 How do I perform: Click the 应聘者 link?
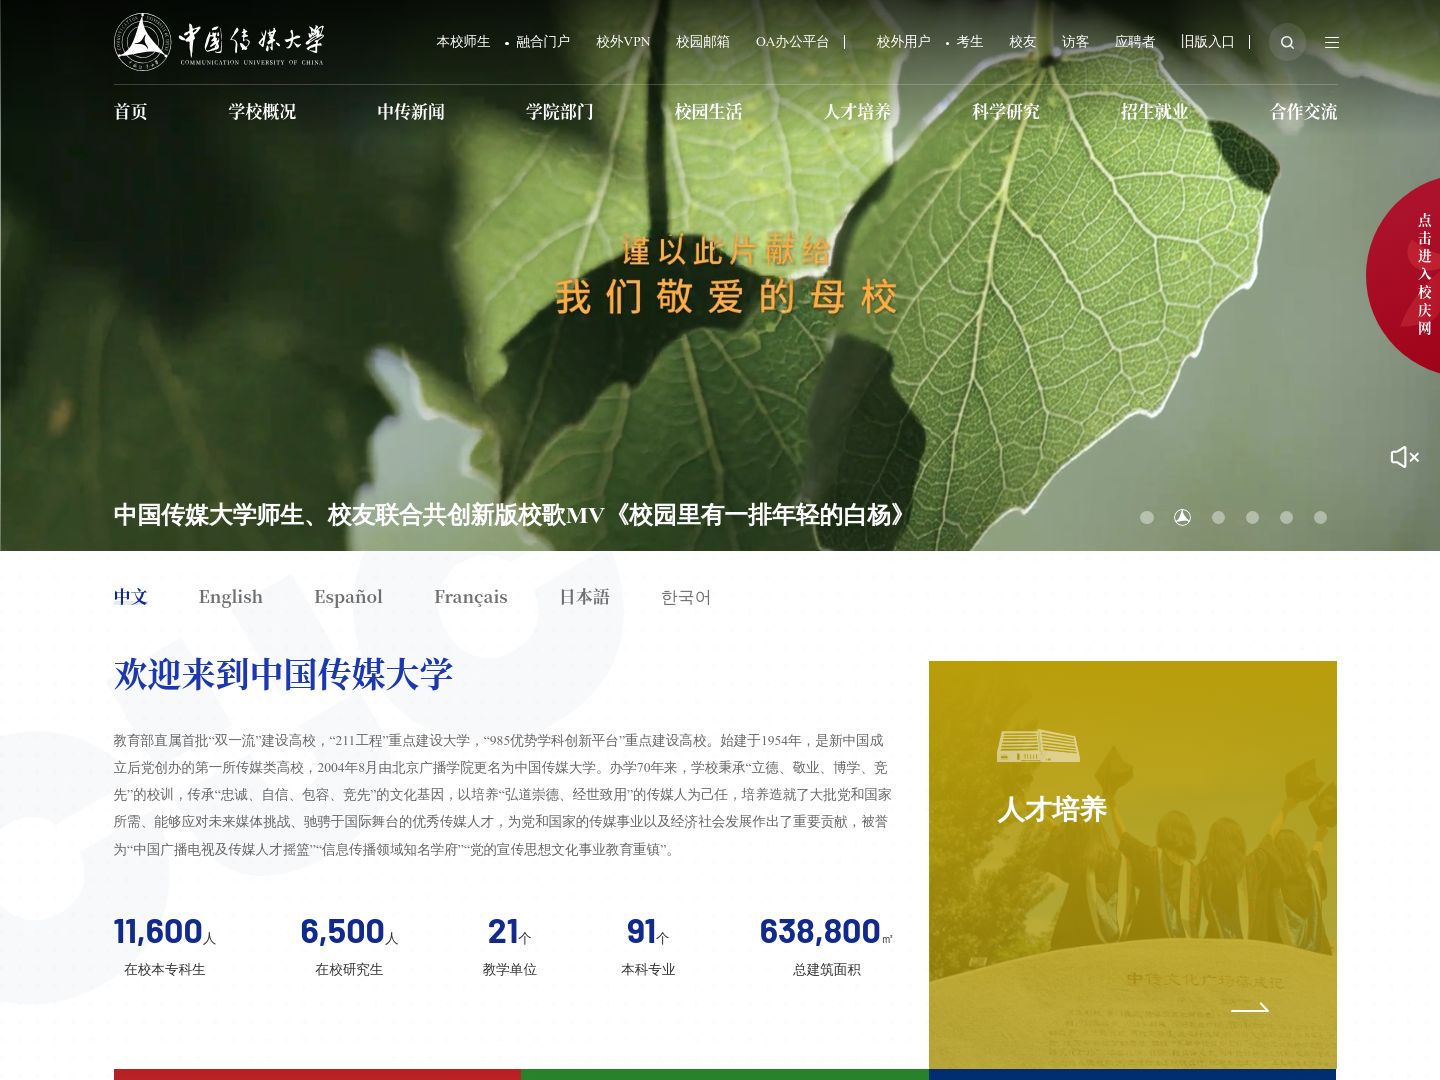click(1135, 42)
